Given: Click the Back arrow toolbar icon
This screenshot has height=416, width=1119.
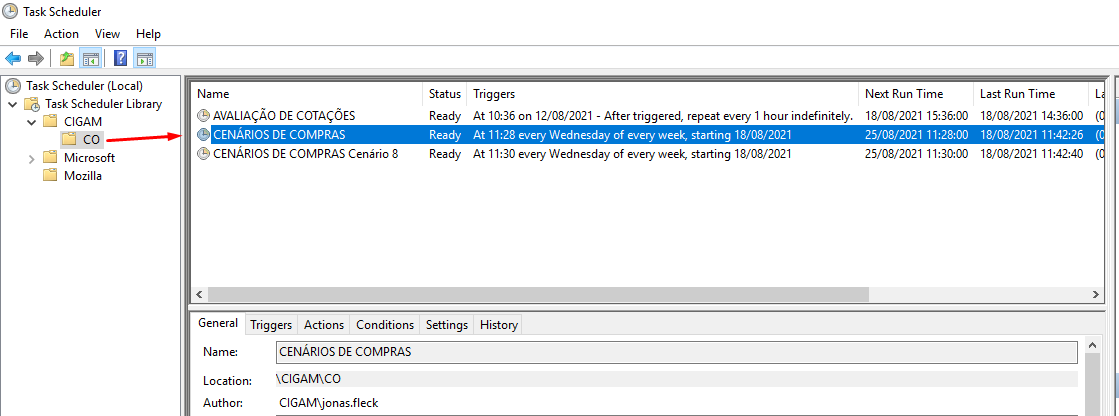Looking at the screenshot, I should pyautogui.click(x=14, y=58).
